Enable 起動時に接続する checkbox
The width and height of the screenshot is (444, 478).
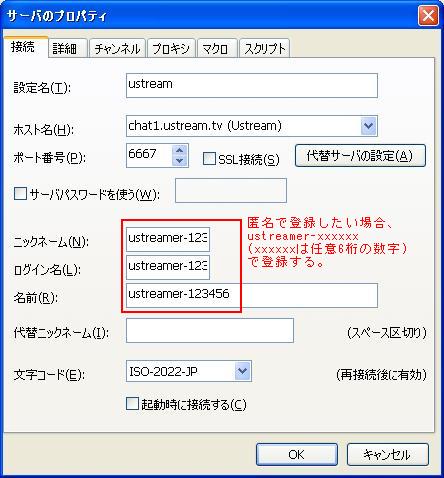[132, 404]
